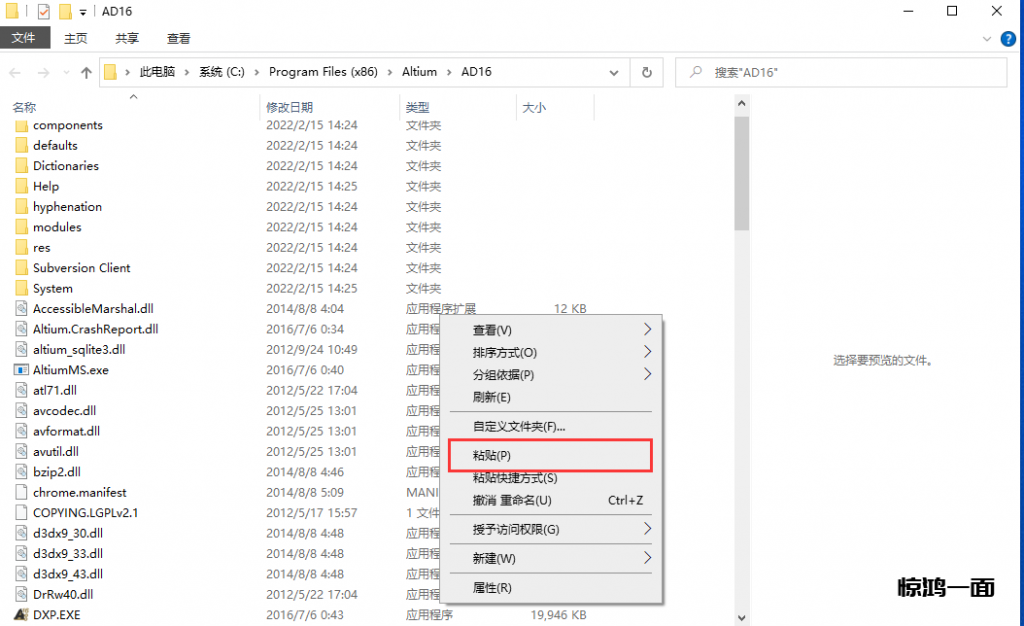
Task: Click the Subversion Client folder icon
Action: 22,268
